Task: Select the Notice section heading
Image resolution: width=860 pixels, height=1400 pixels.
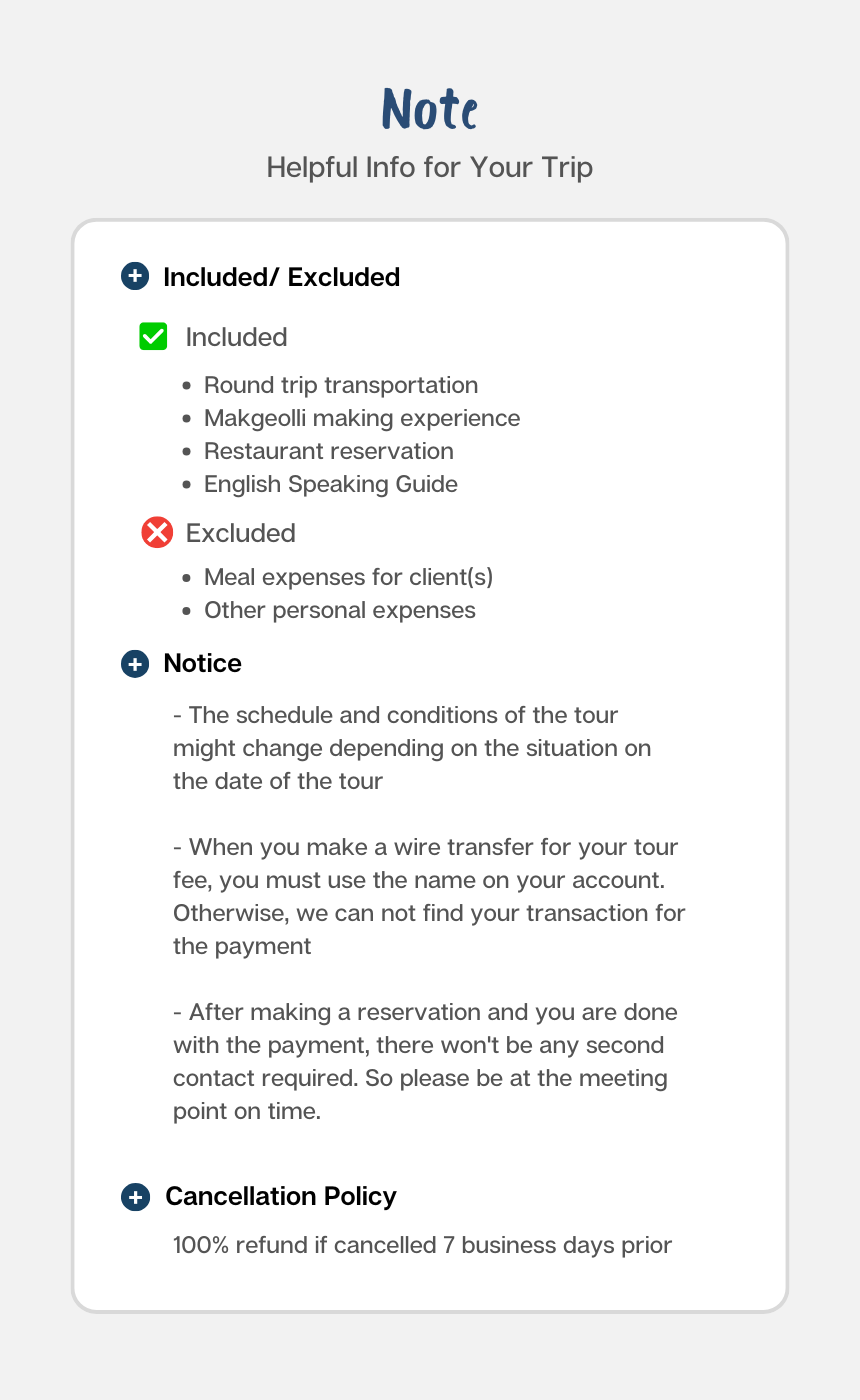Action: coord(202,664)
